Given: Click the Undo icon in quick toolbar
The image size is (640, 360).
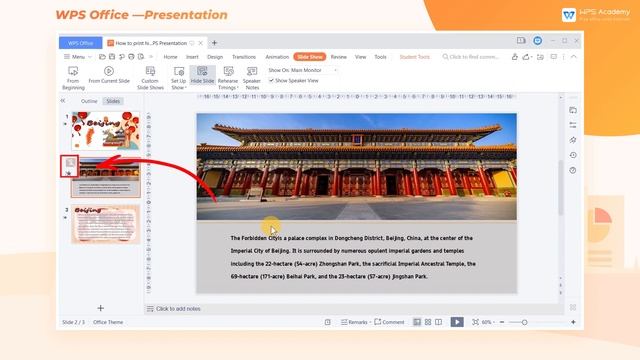Looking at the screenshot, I should click(122, 57).
